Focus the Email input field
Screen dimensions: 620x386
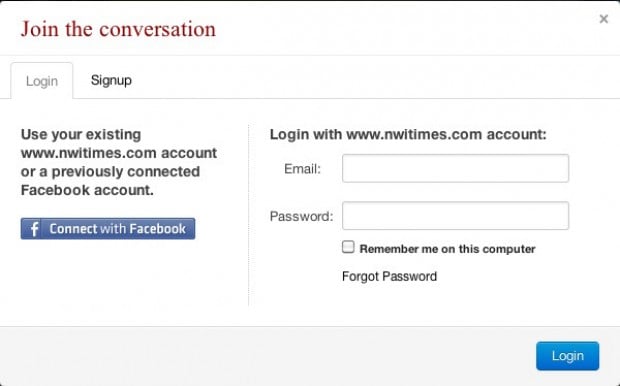pyautogui.click(x=456, y=168)
